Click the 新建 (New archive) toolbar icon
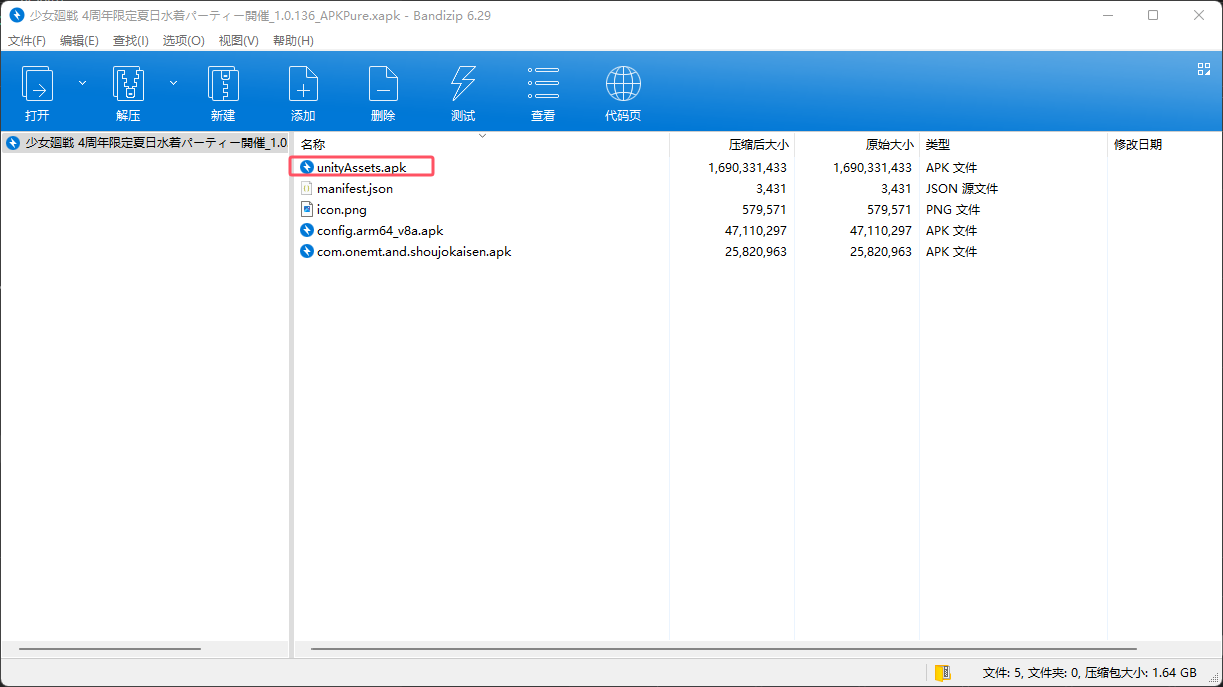This screenshot has width=1223, height=687. [223, 84]
